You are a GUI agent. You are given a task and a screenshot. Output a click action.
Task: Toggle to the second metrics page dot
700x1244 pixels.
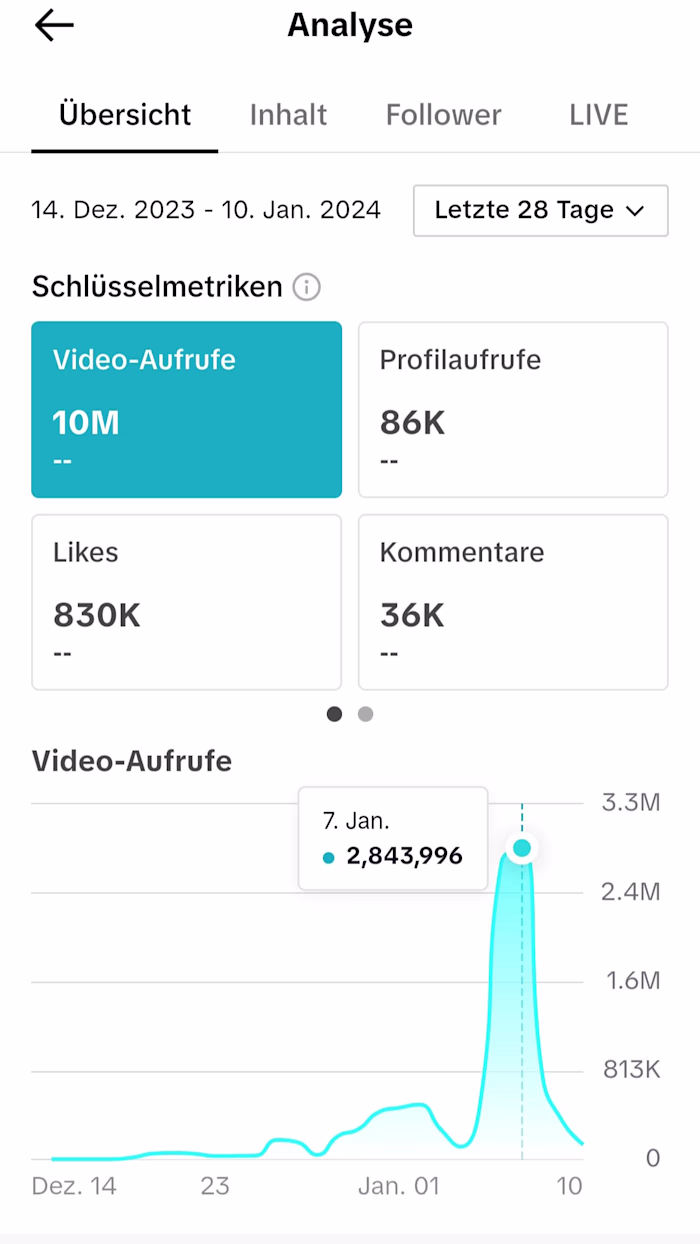(365, 714)
